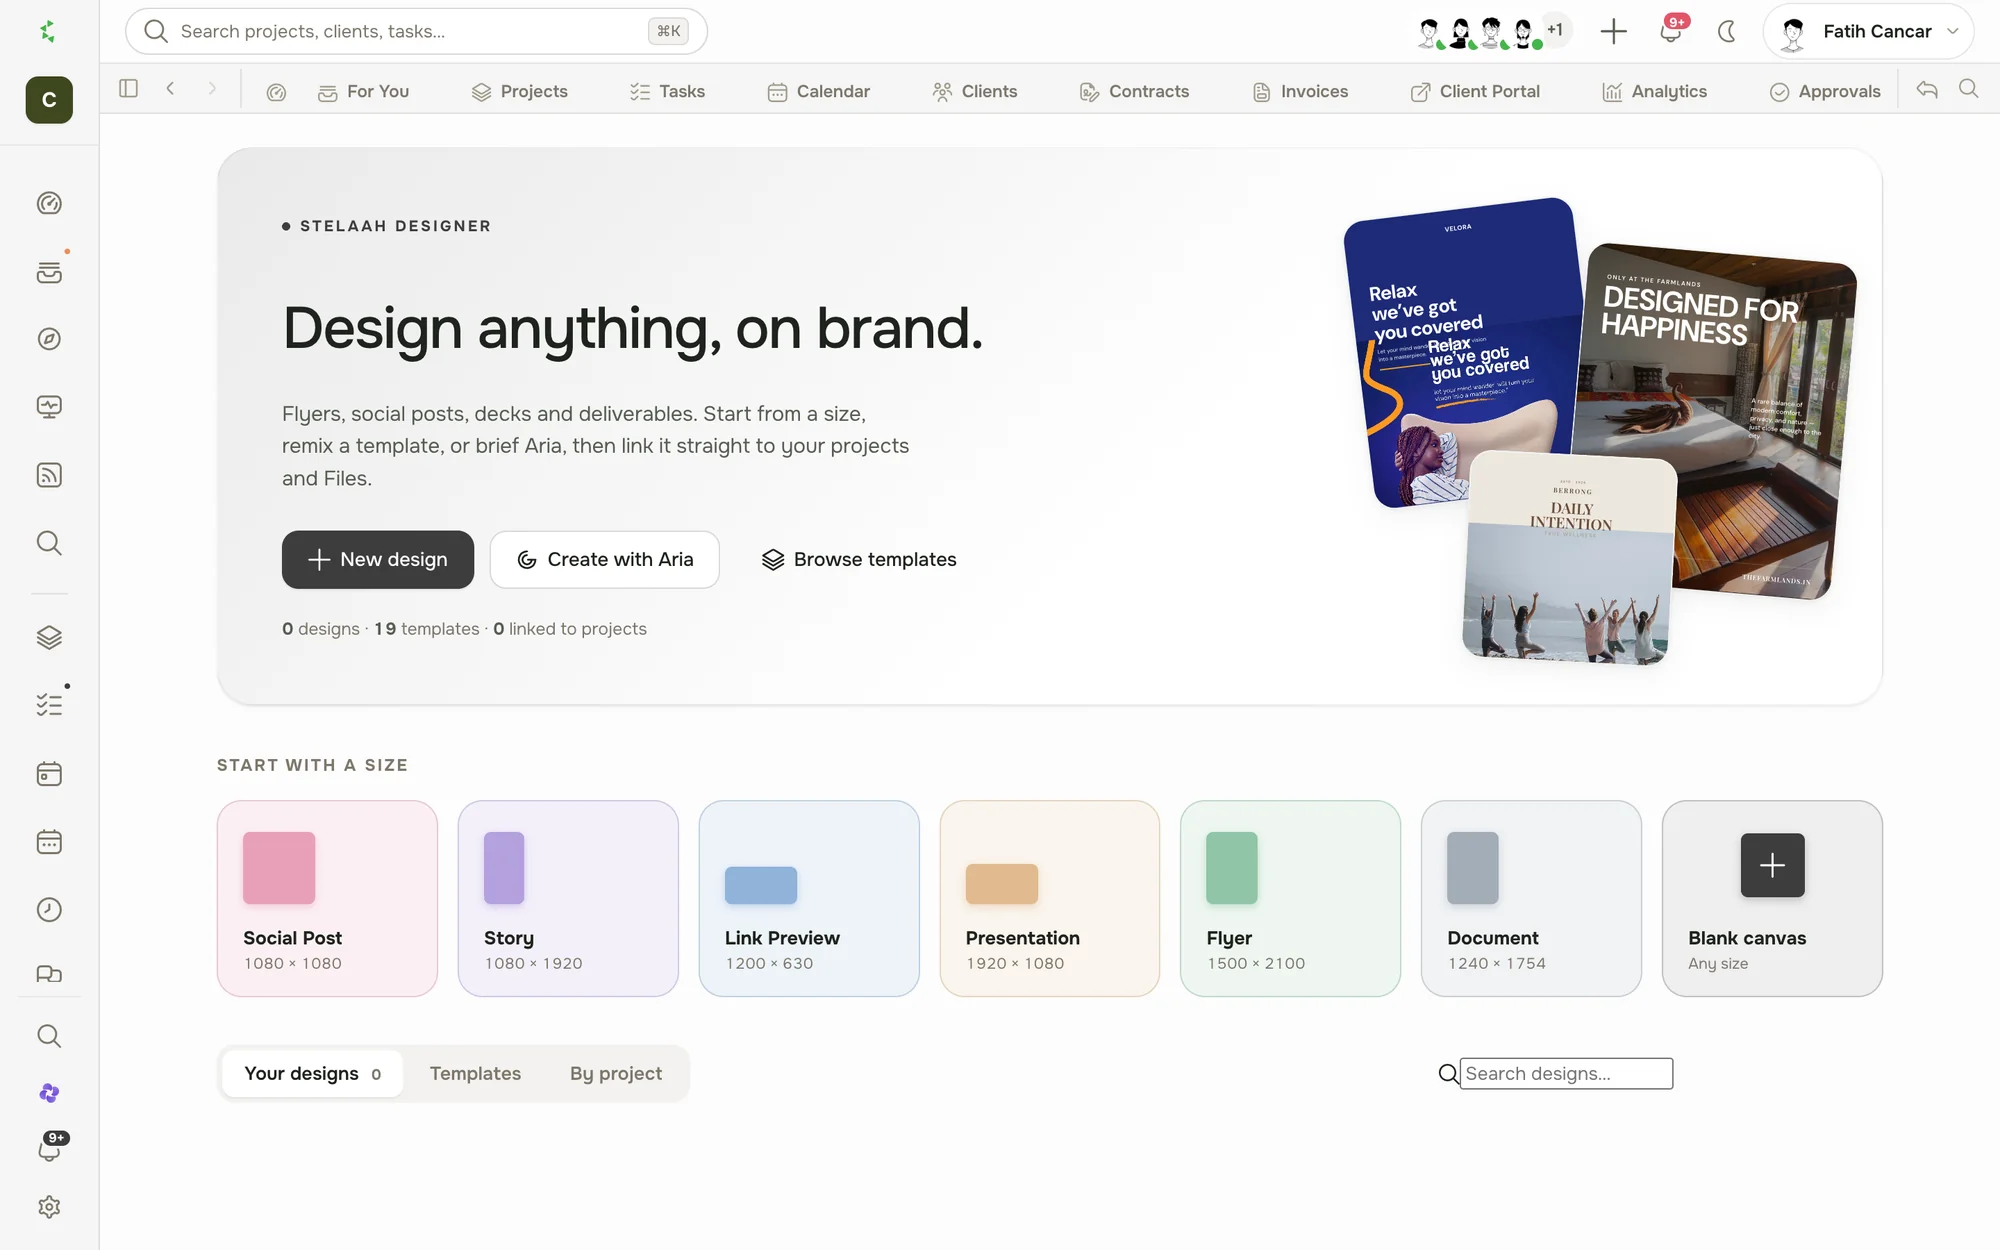Image resolution: width=2000 pixels, height=1250 pixels.
Task: Toggle dark mode moon icon
Action: click(x=1727, y=31)
